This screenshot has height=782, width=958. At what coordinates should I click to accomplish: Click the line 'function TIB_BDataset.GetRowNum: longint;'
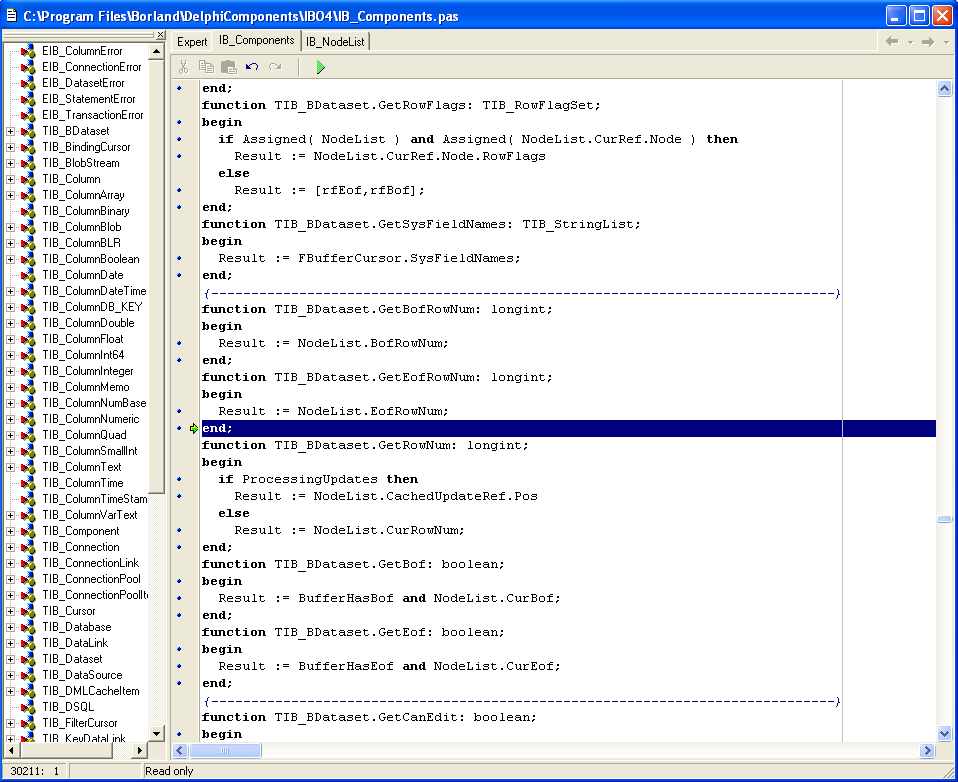coord(365,445)
